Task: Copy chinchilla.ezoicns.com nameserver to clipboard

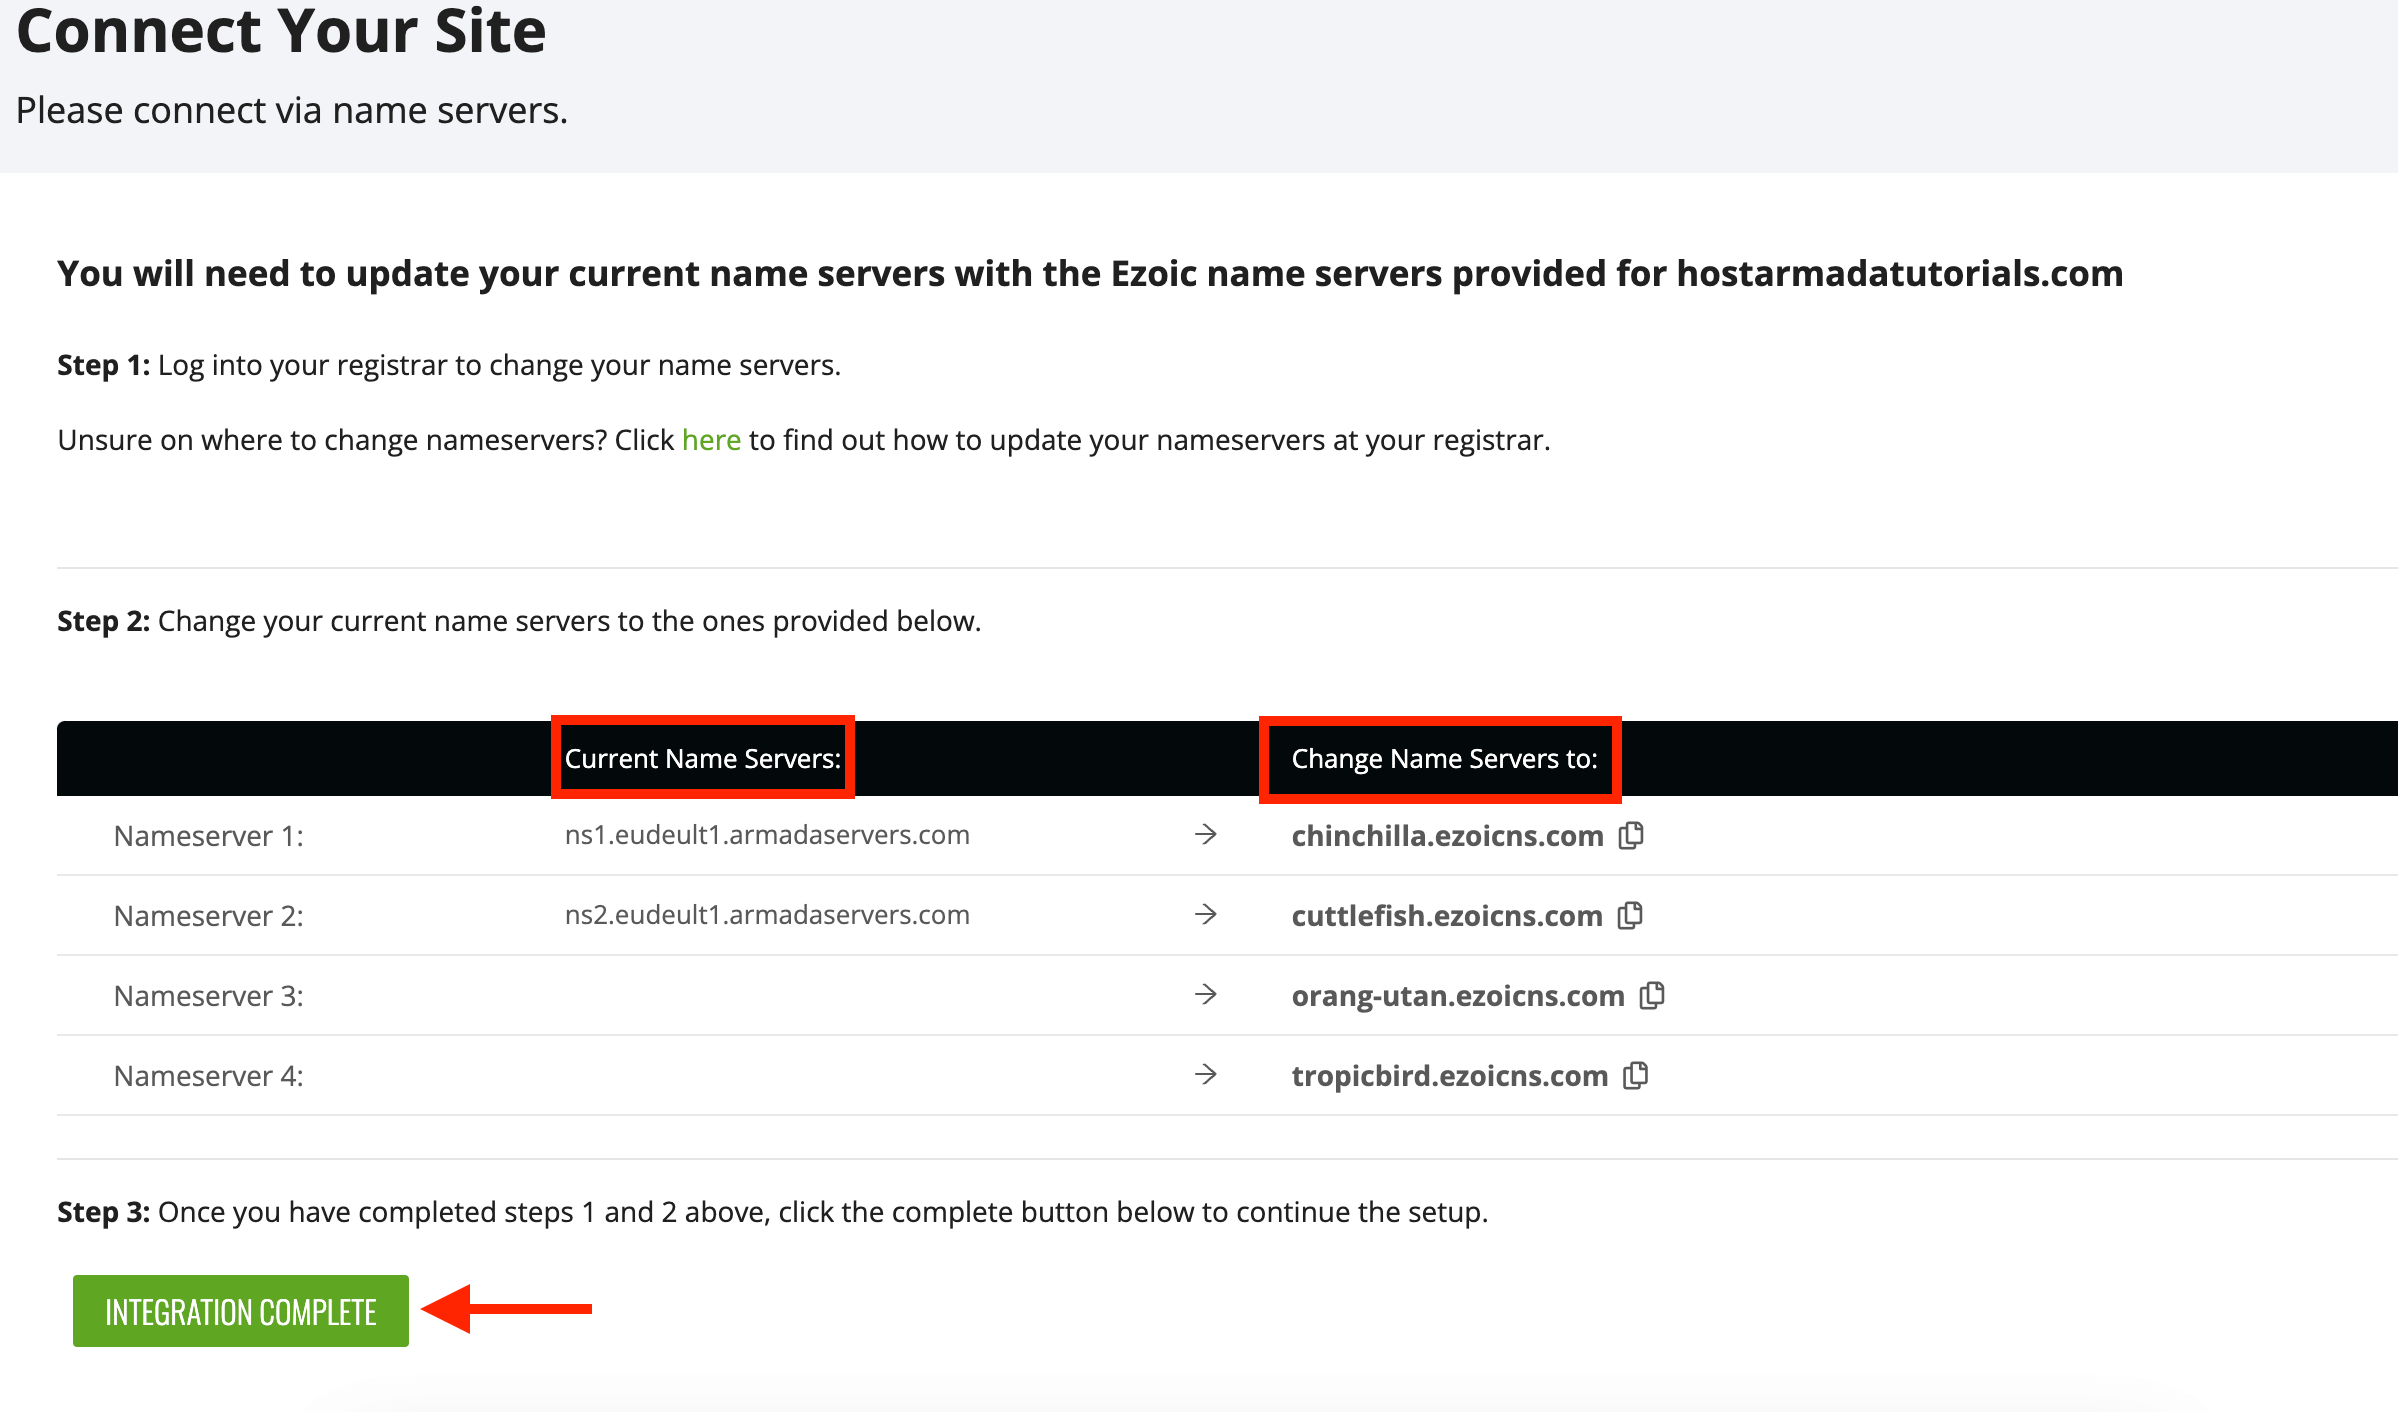Action: pyautogui.click(x=1631, y=835)
